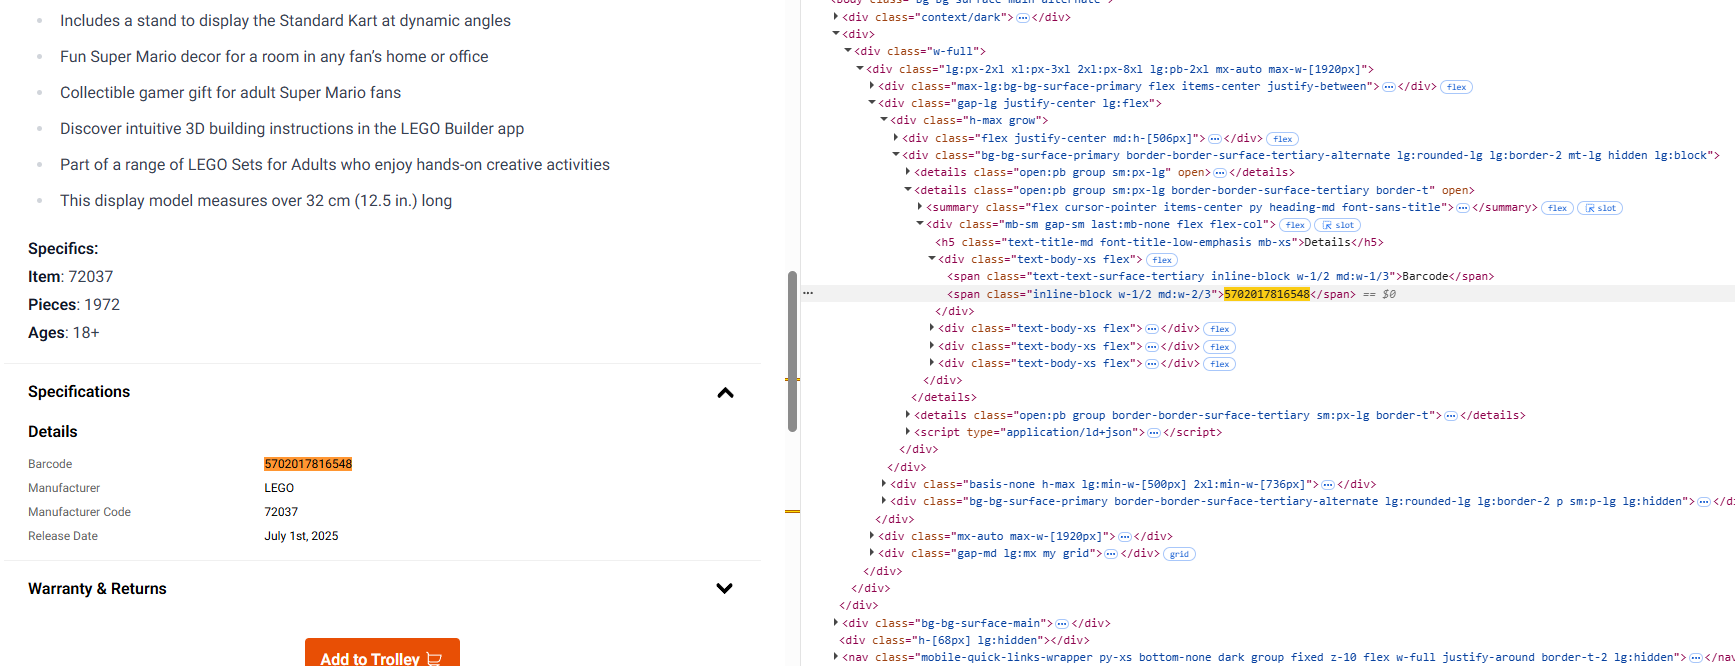Click the Pieces: 1972 text
Image resolution: width=1735 pixels, height=666 pixels.
(74, 305)
